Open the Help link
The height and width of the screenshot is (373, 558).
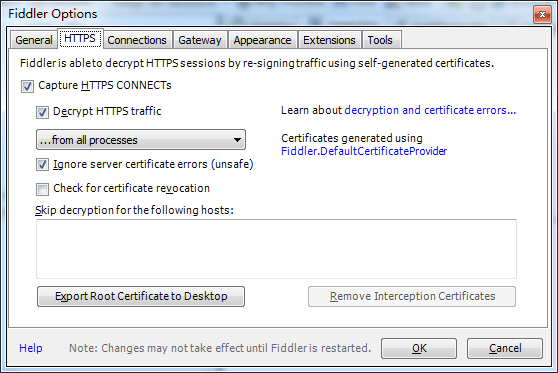(31, 348)
